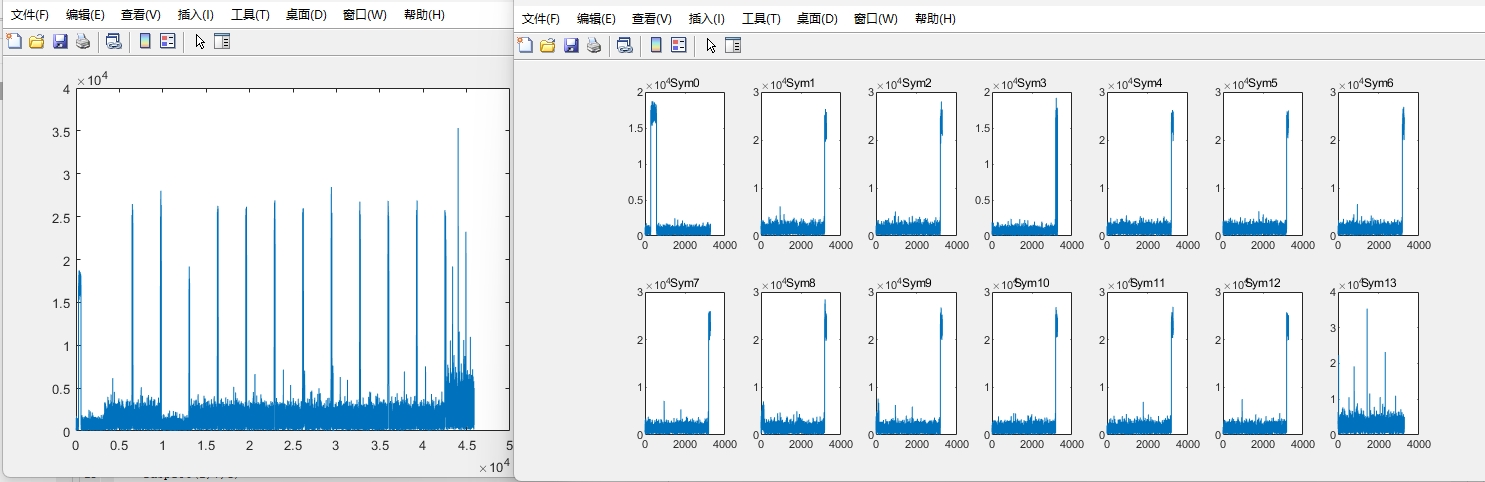Select the Sym0 subplot axes
The height and width of the screenshot is (482, 1485).
684,164
